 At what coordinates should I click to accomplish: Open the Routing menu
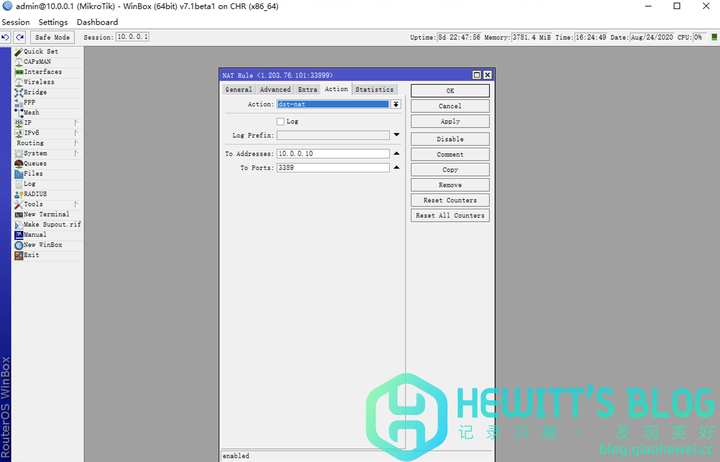tap(47, 143)
